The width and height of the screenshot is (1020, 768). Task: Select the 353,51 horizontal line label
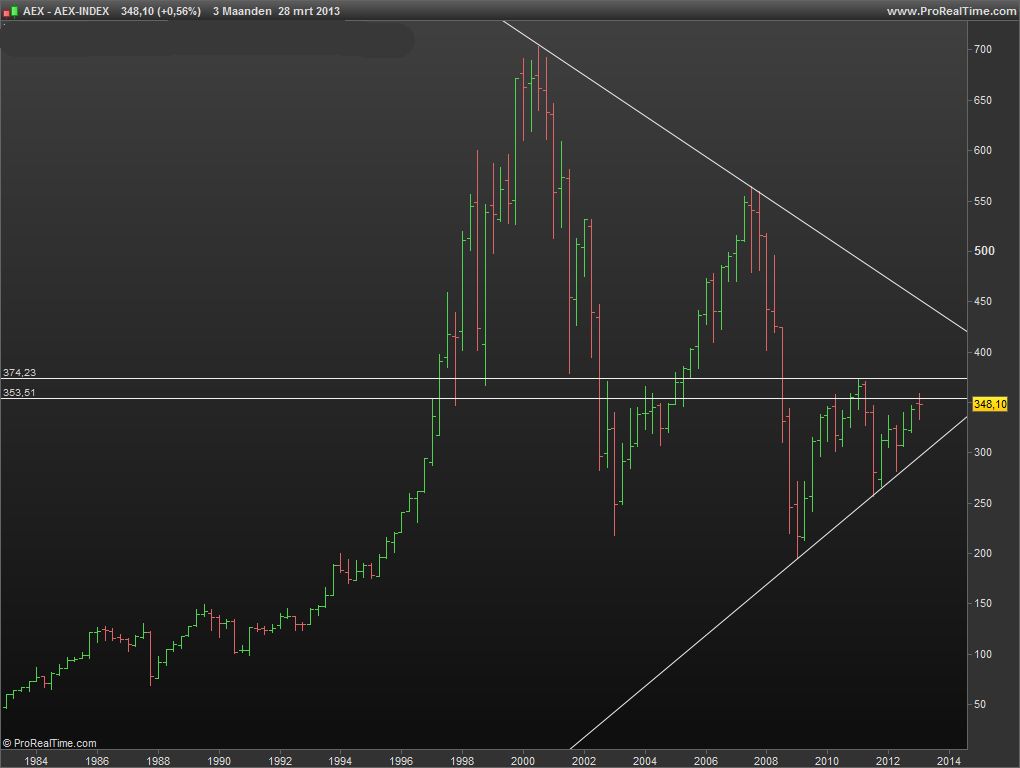[19, 393]
